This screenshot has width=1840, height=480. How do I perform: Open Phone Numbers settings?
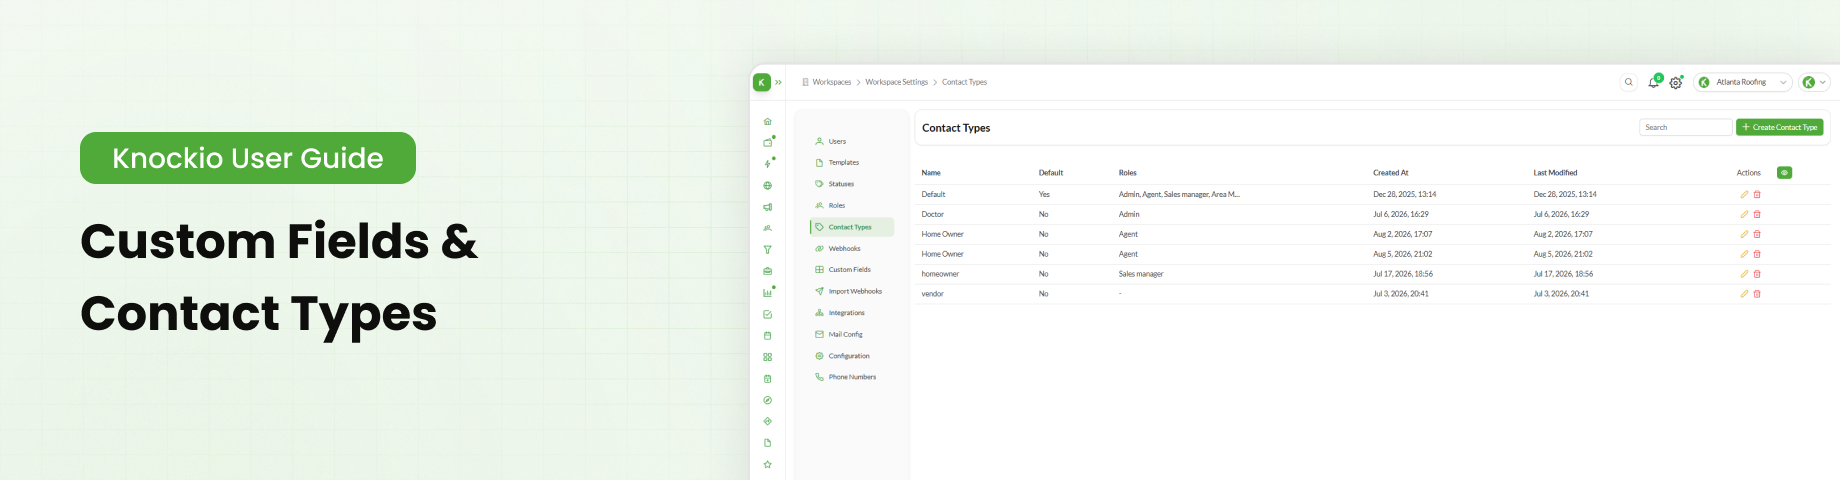coord(852,377)
